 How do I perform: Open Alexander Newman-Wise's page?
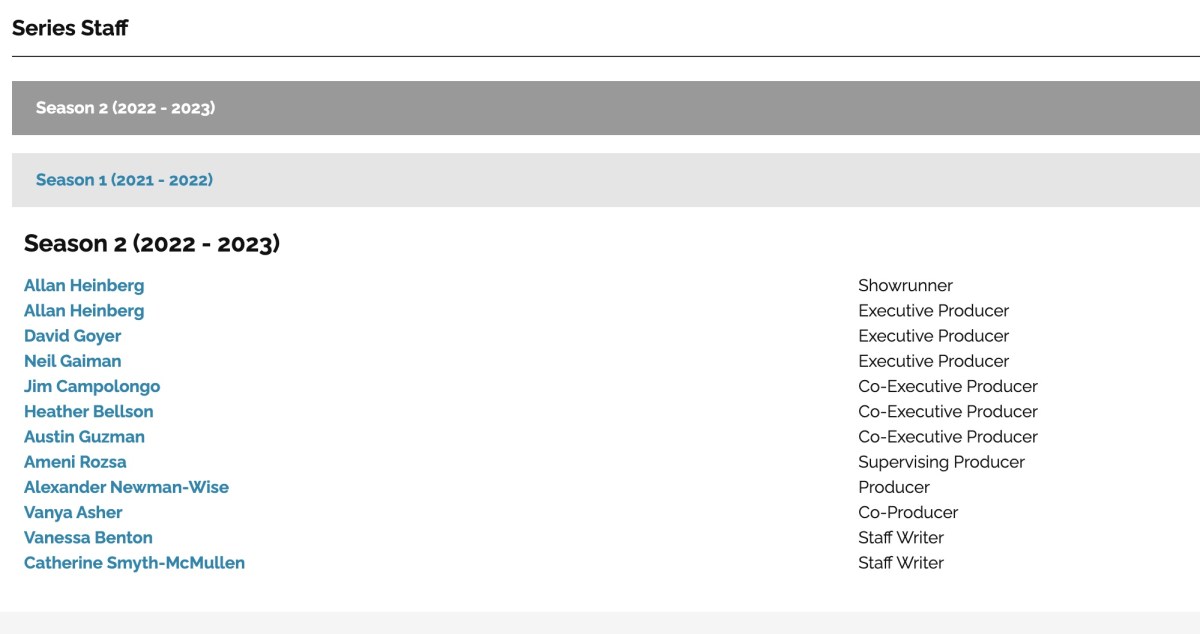[126, 487]
